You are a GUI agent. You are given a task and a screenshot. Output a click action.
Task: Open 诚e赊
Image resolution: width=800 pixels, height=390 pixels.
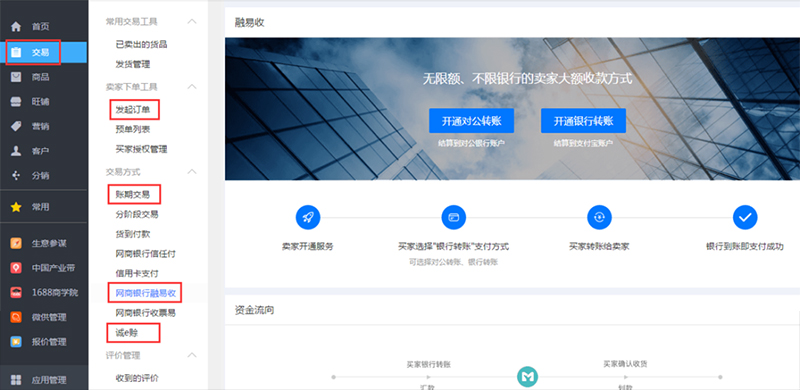127,333
